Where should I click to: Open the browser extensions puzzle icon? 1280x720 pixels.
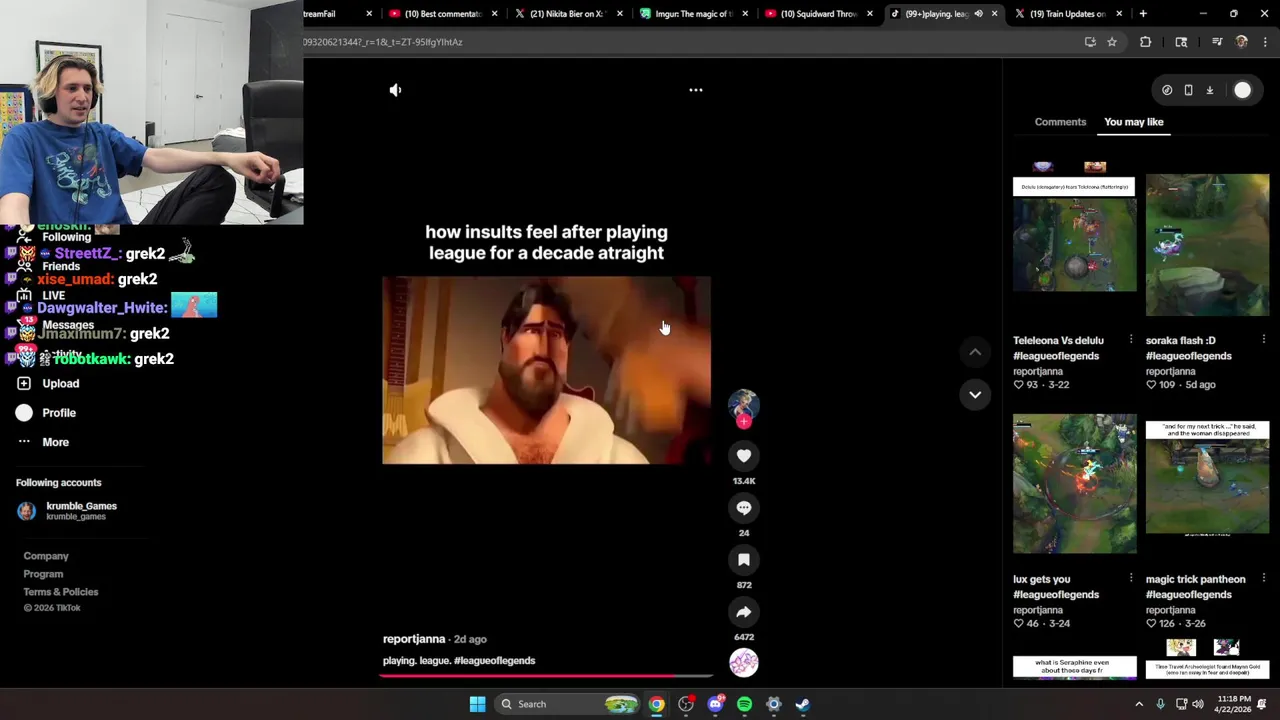(1145, 42)
